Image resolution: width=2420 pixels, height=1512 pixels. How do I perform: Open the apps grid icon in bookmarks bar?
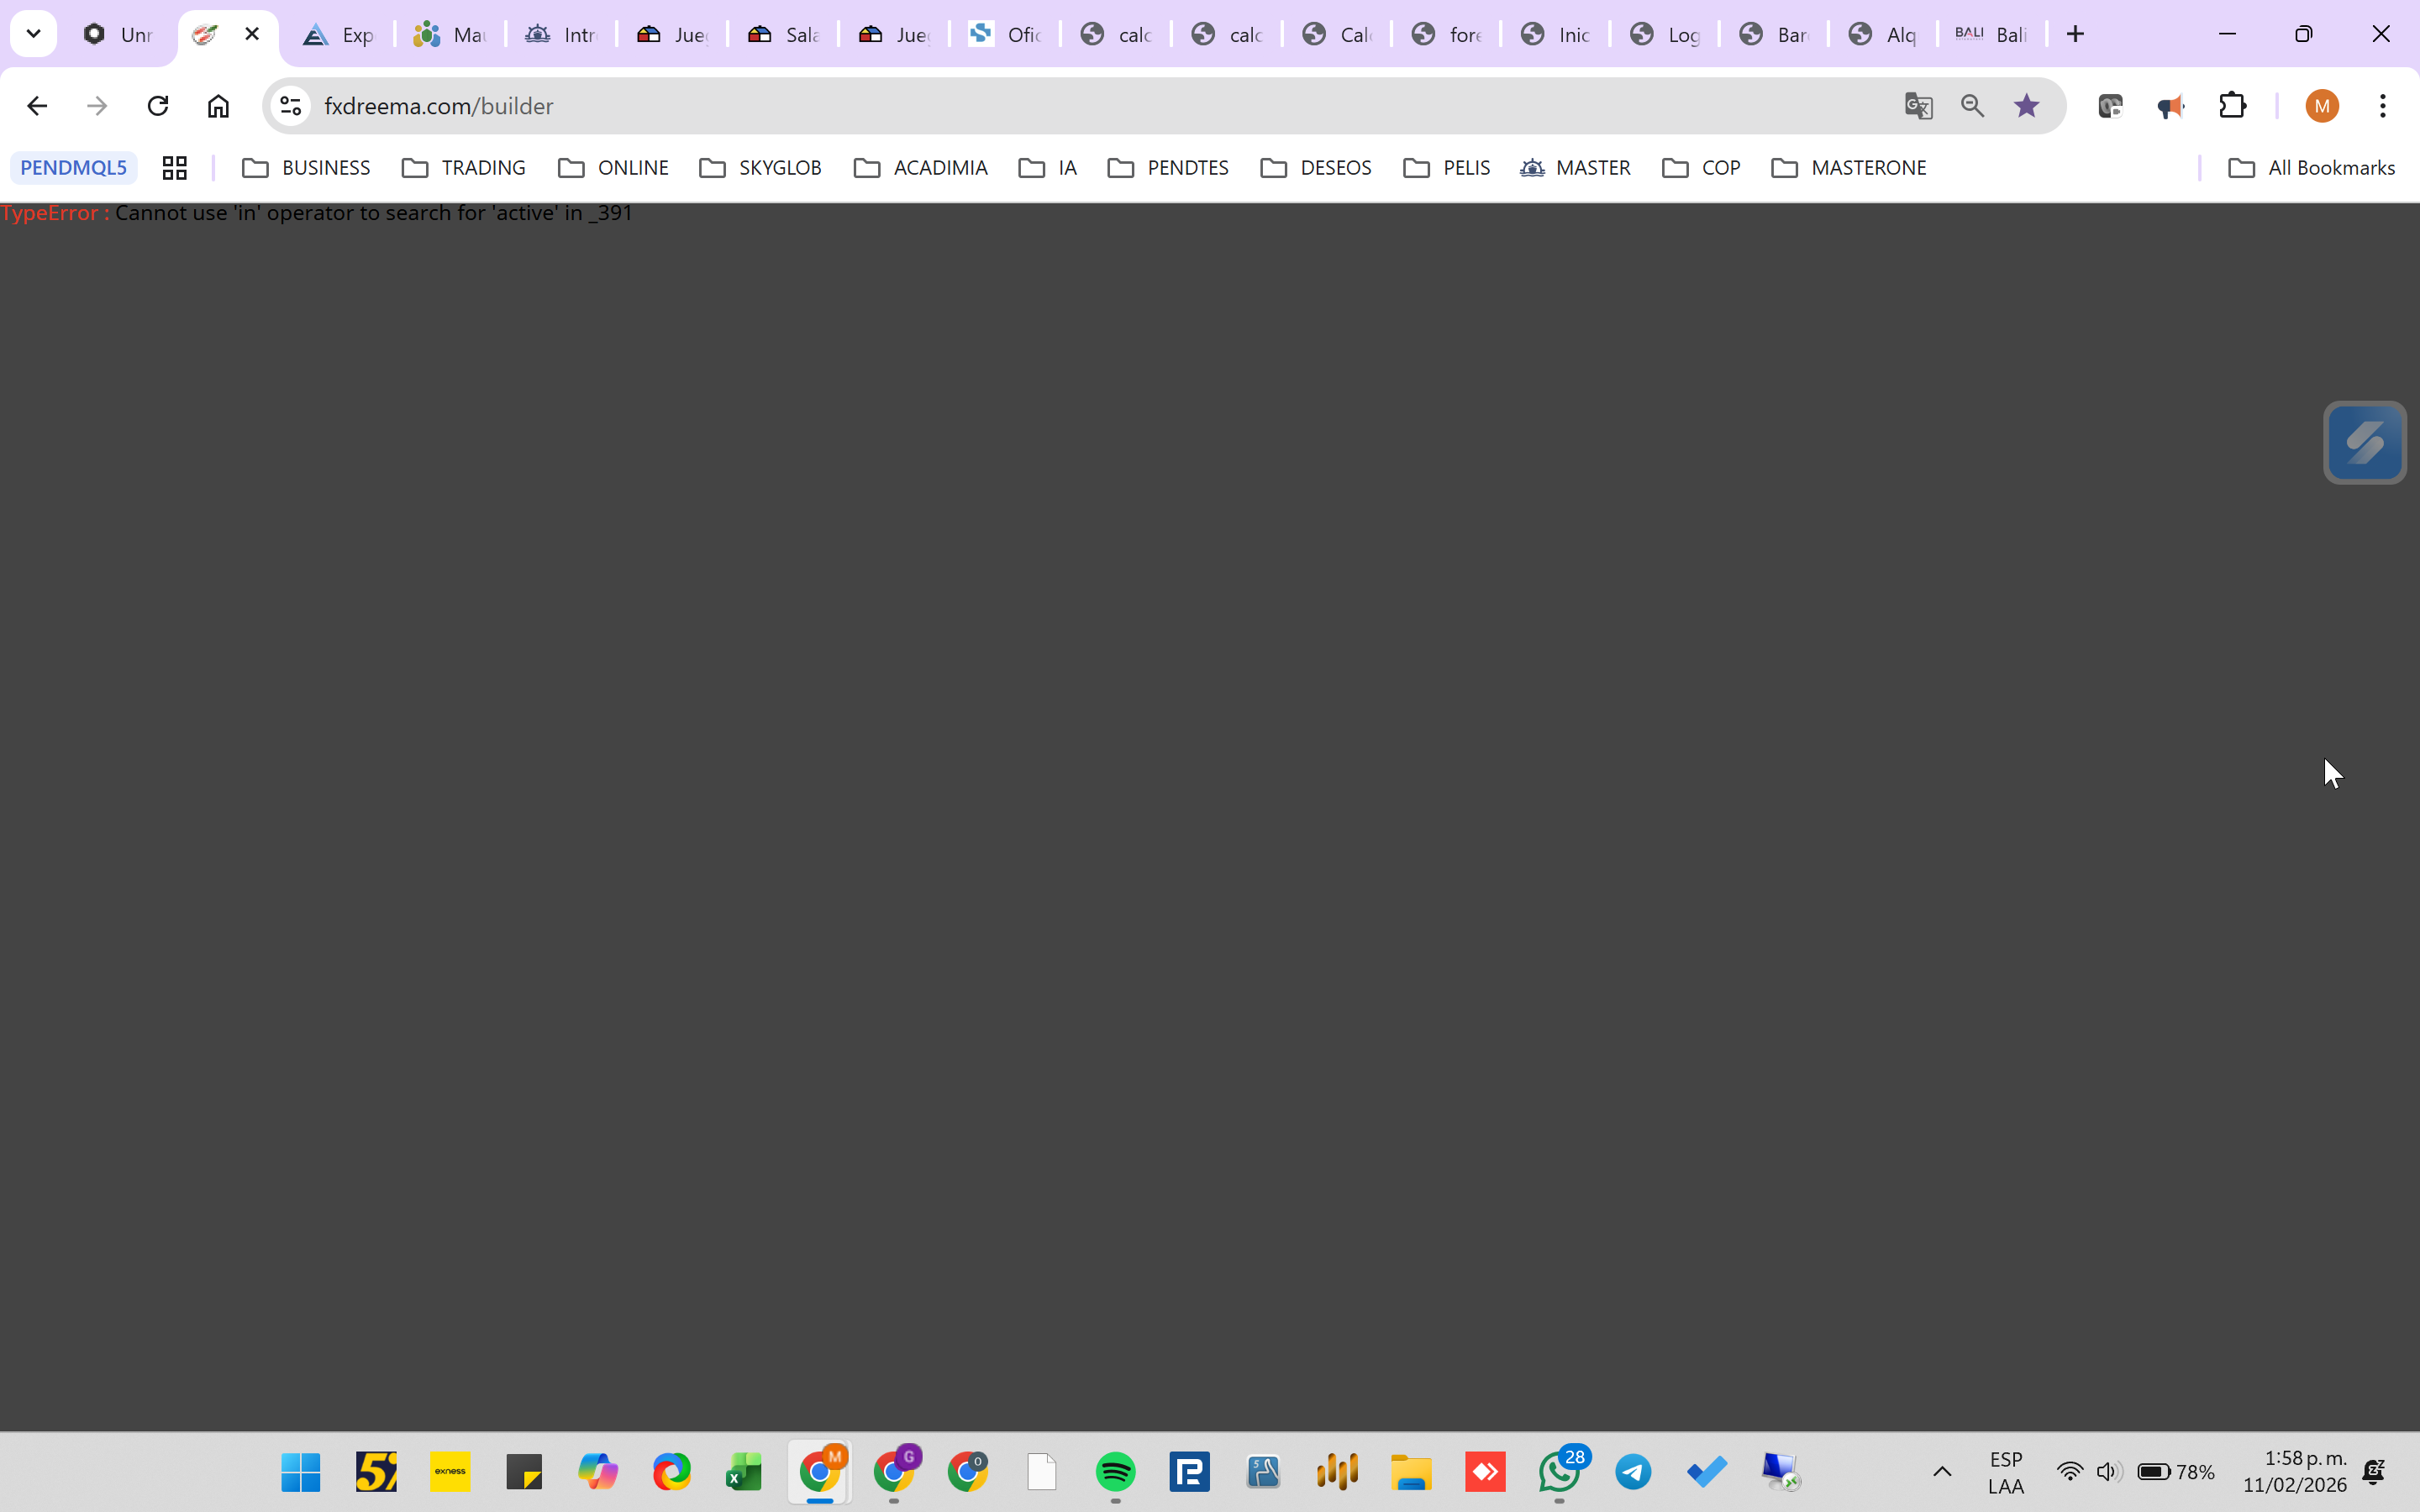click(175, 168)
